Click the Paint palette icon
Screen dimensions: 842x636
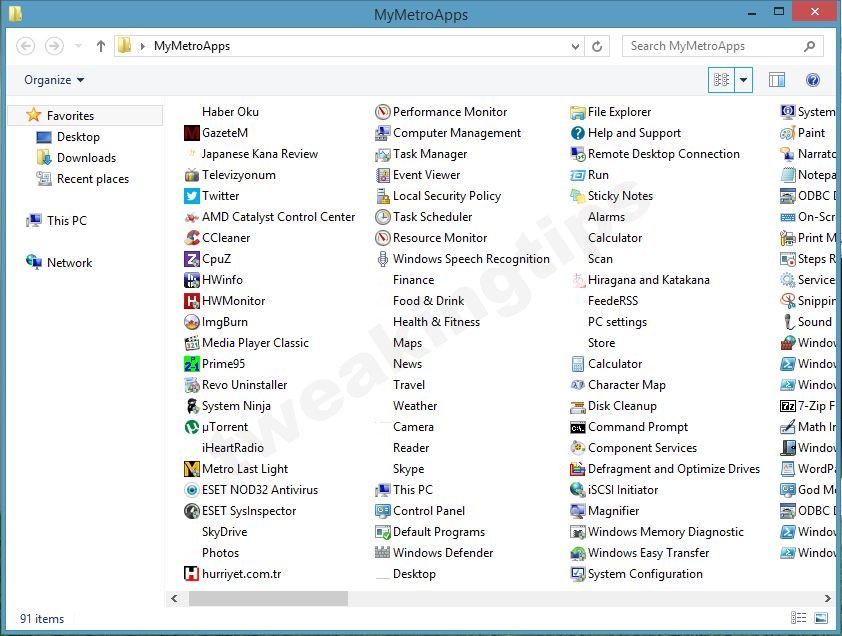click(788, 133)
